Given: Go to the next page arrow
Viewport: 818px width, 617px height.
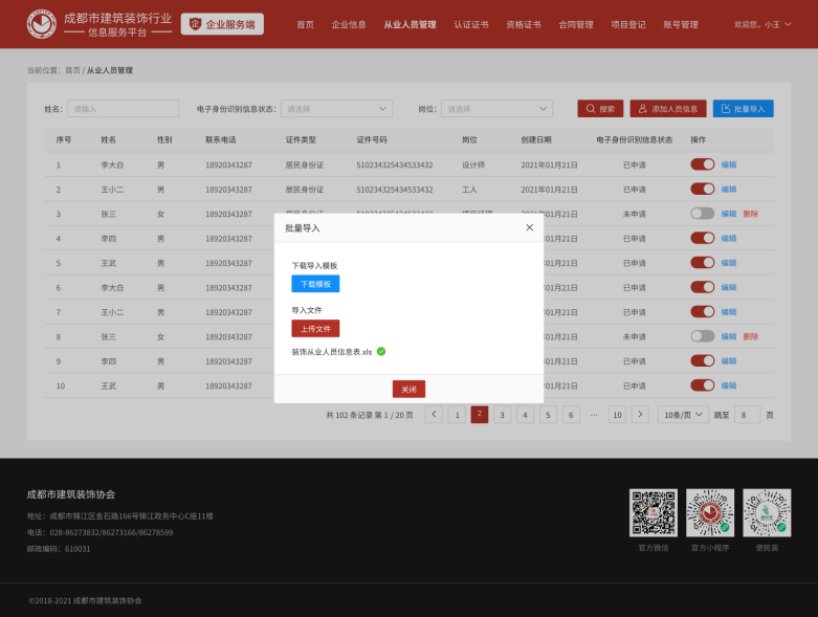Looking at the screenshot, I should 640,414.
